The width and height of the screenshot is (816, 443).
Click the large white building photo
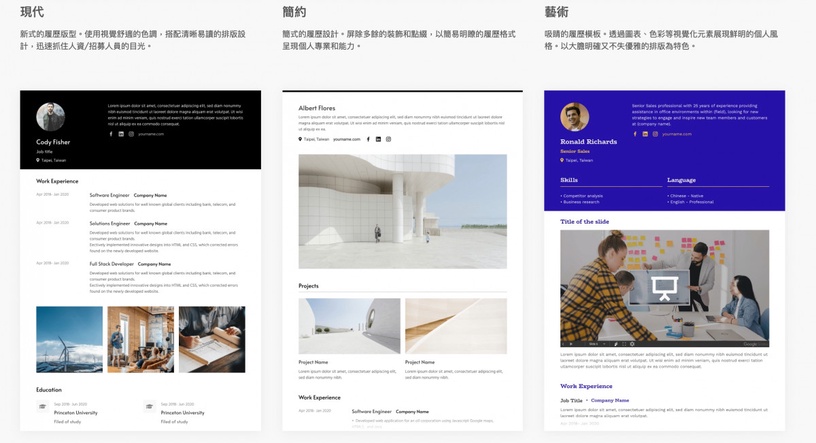402,211
